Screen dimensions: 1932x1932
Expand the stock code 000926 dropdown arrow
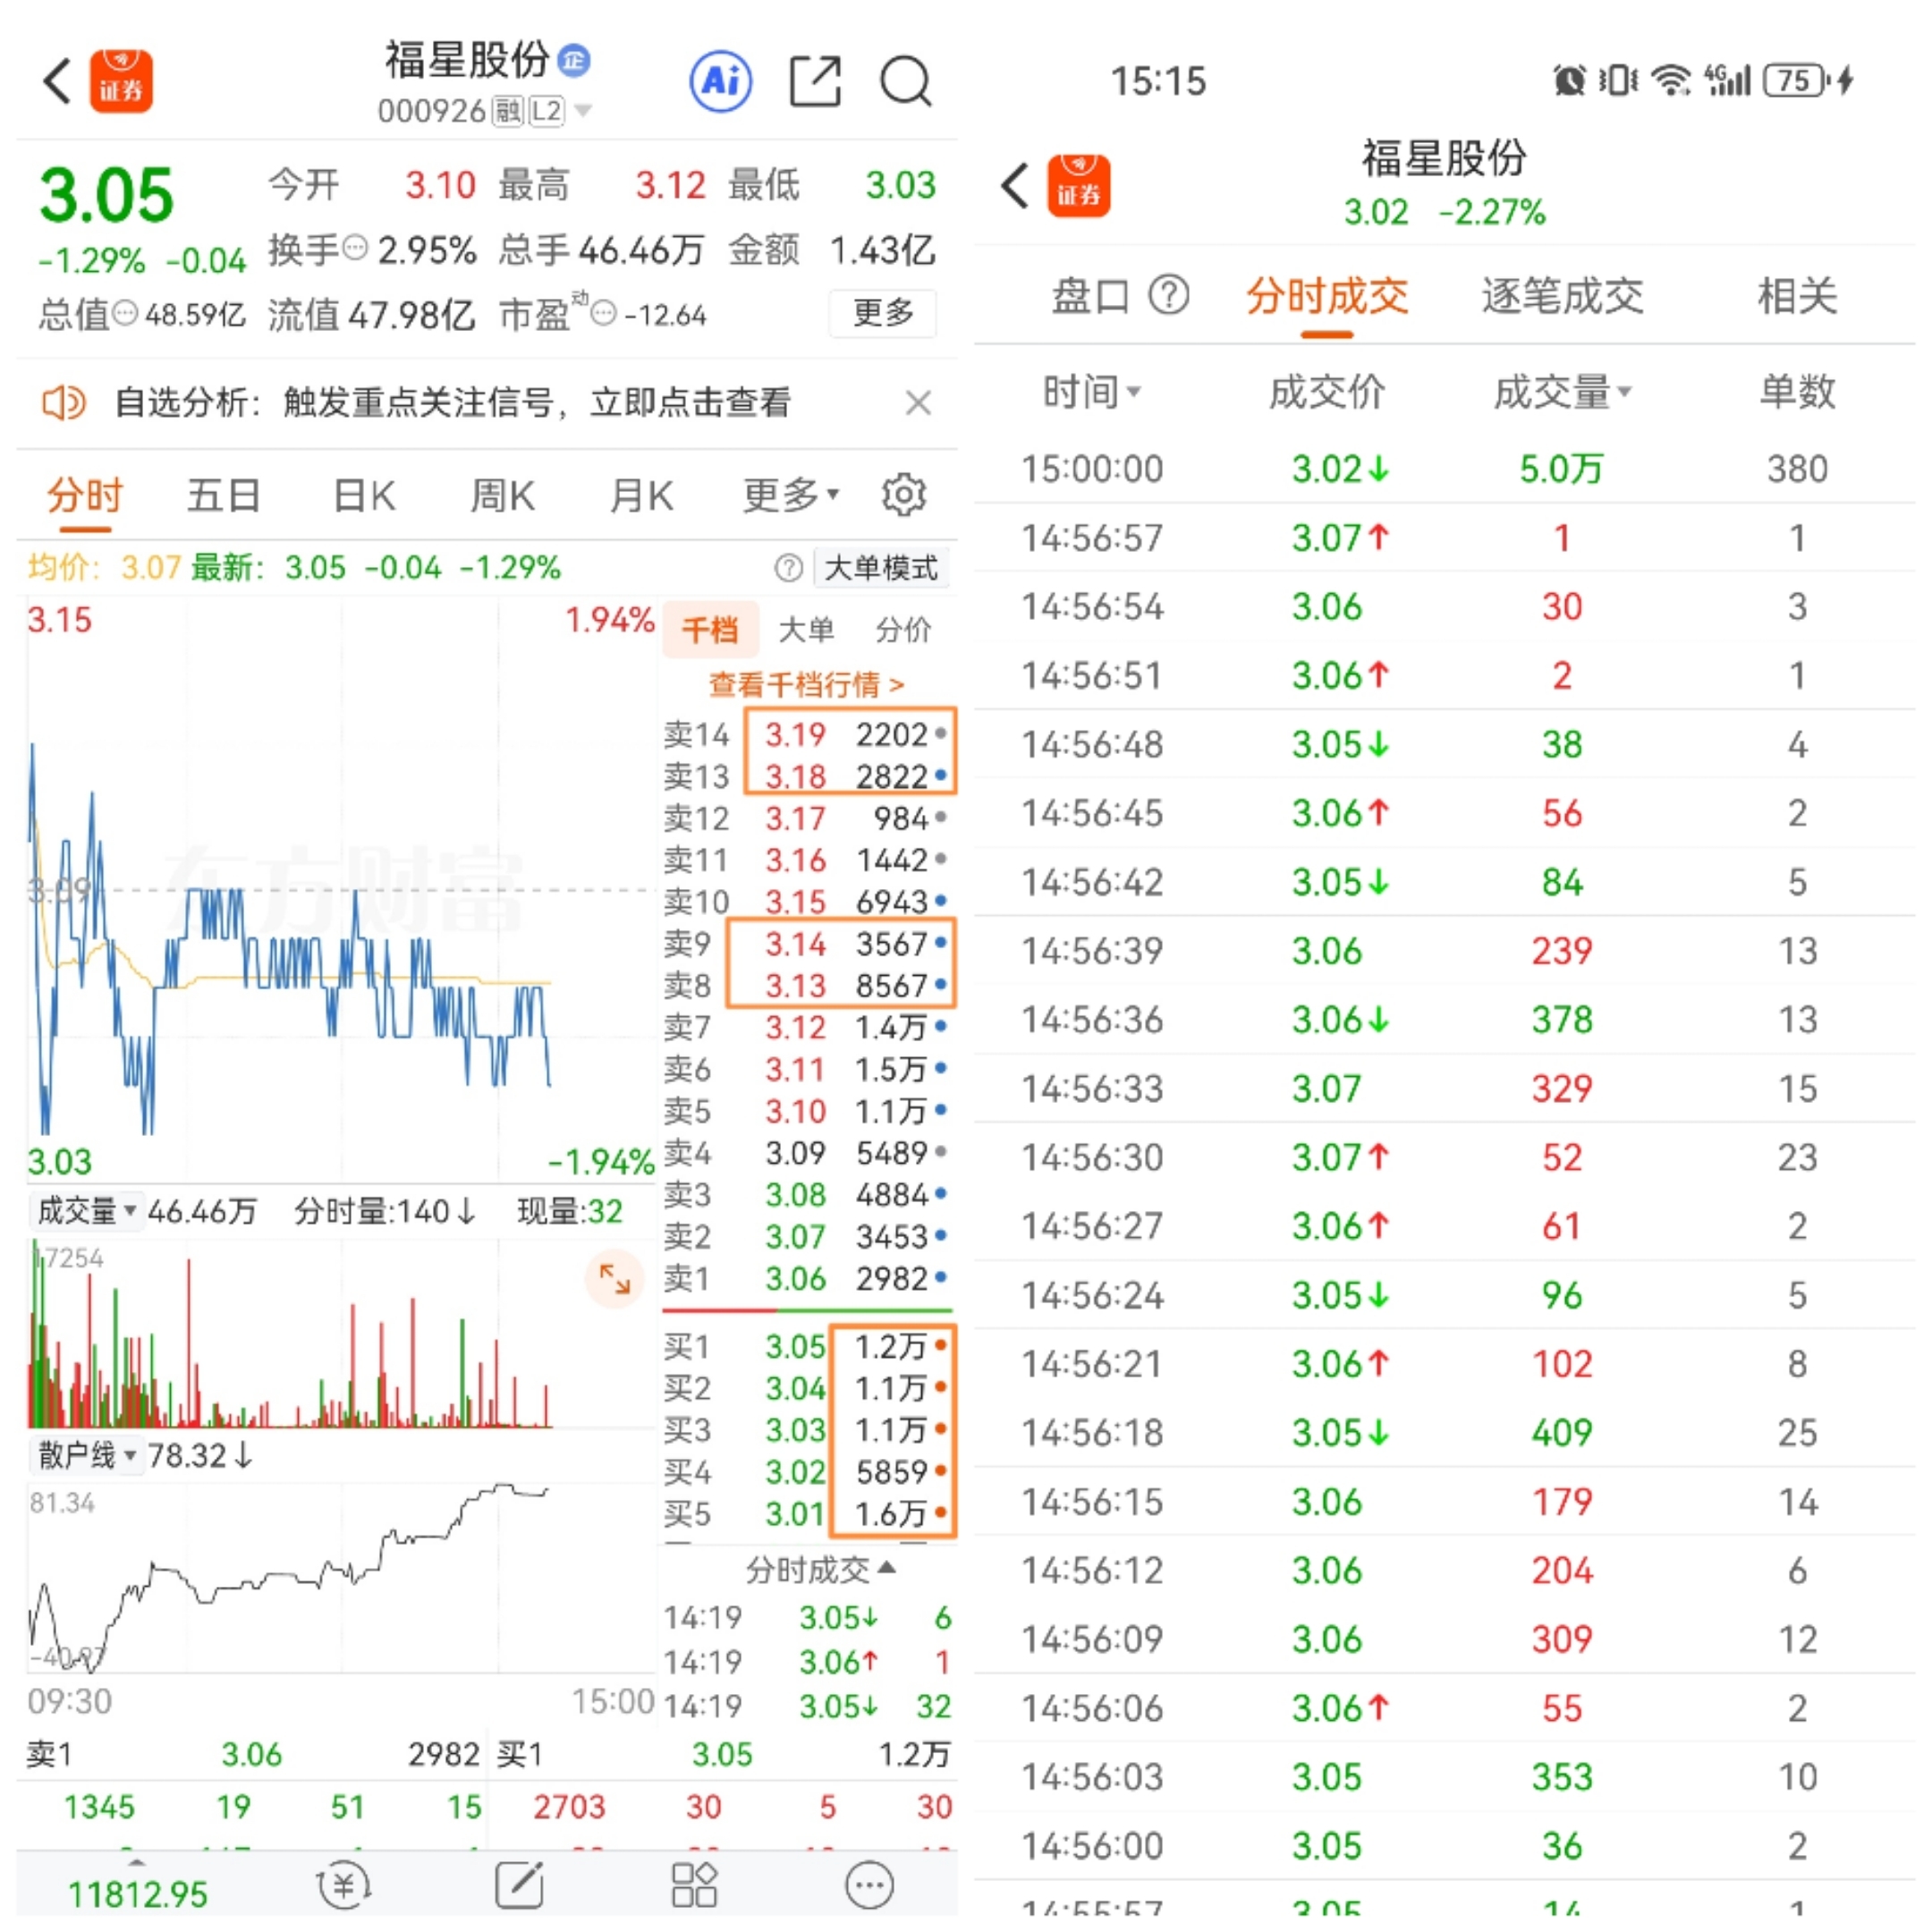[x=583, y=110]
